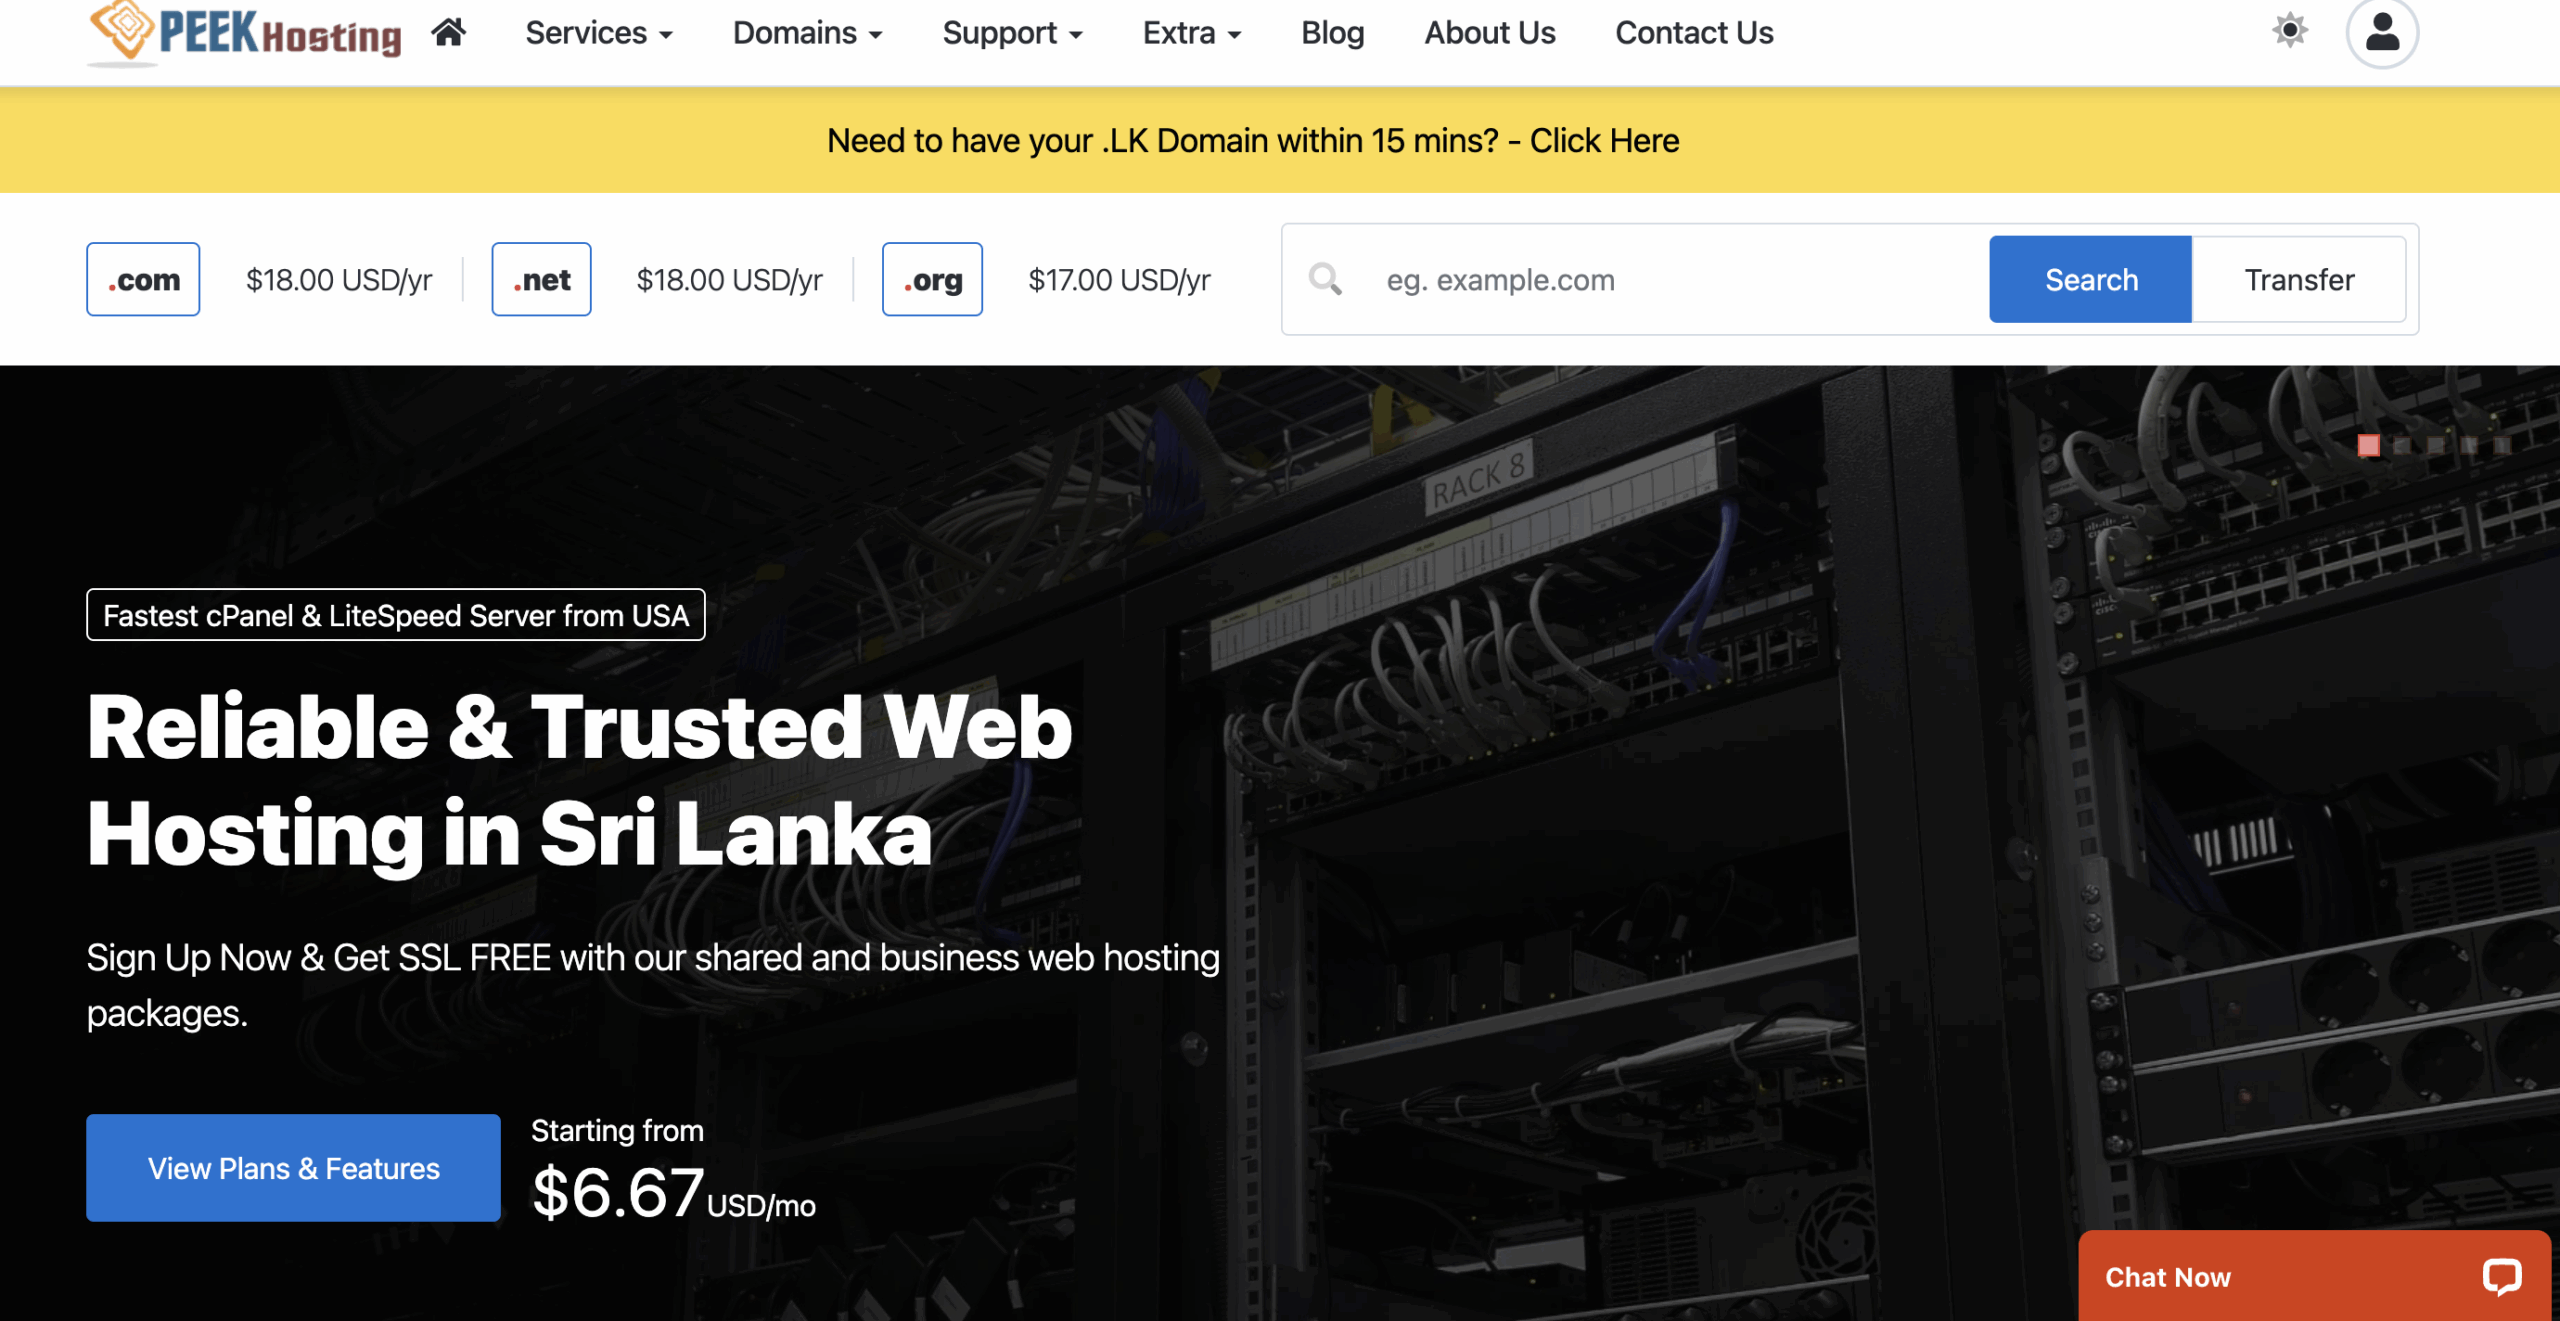Open Contact Us page

(x=1694, y=33)
